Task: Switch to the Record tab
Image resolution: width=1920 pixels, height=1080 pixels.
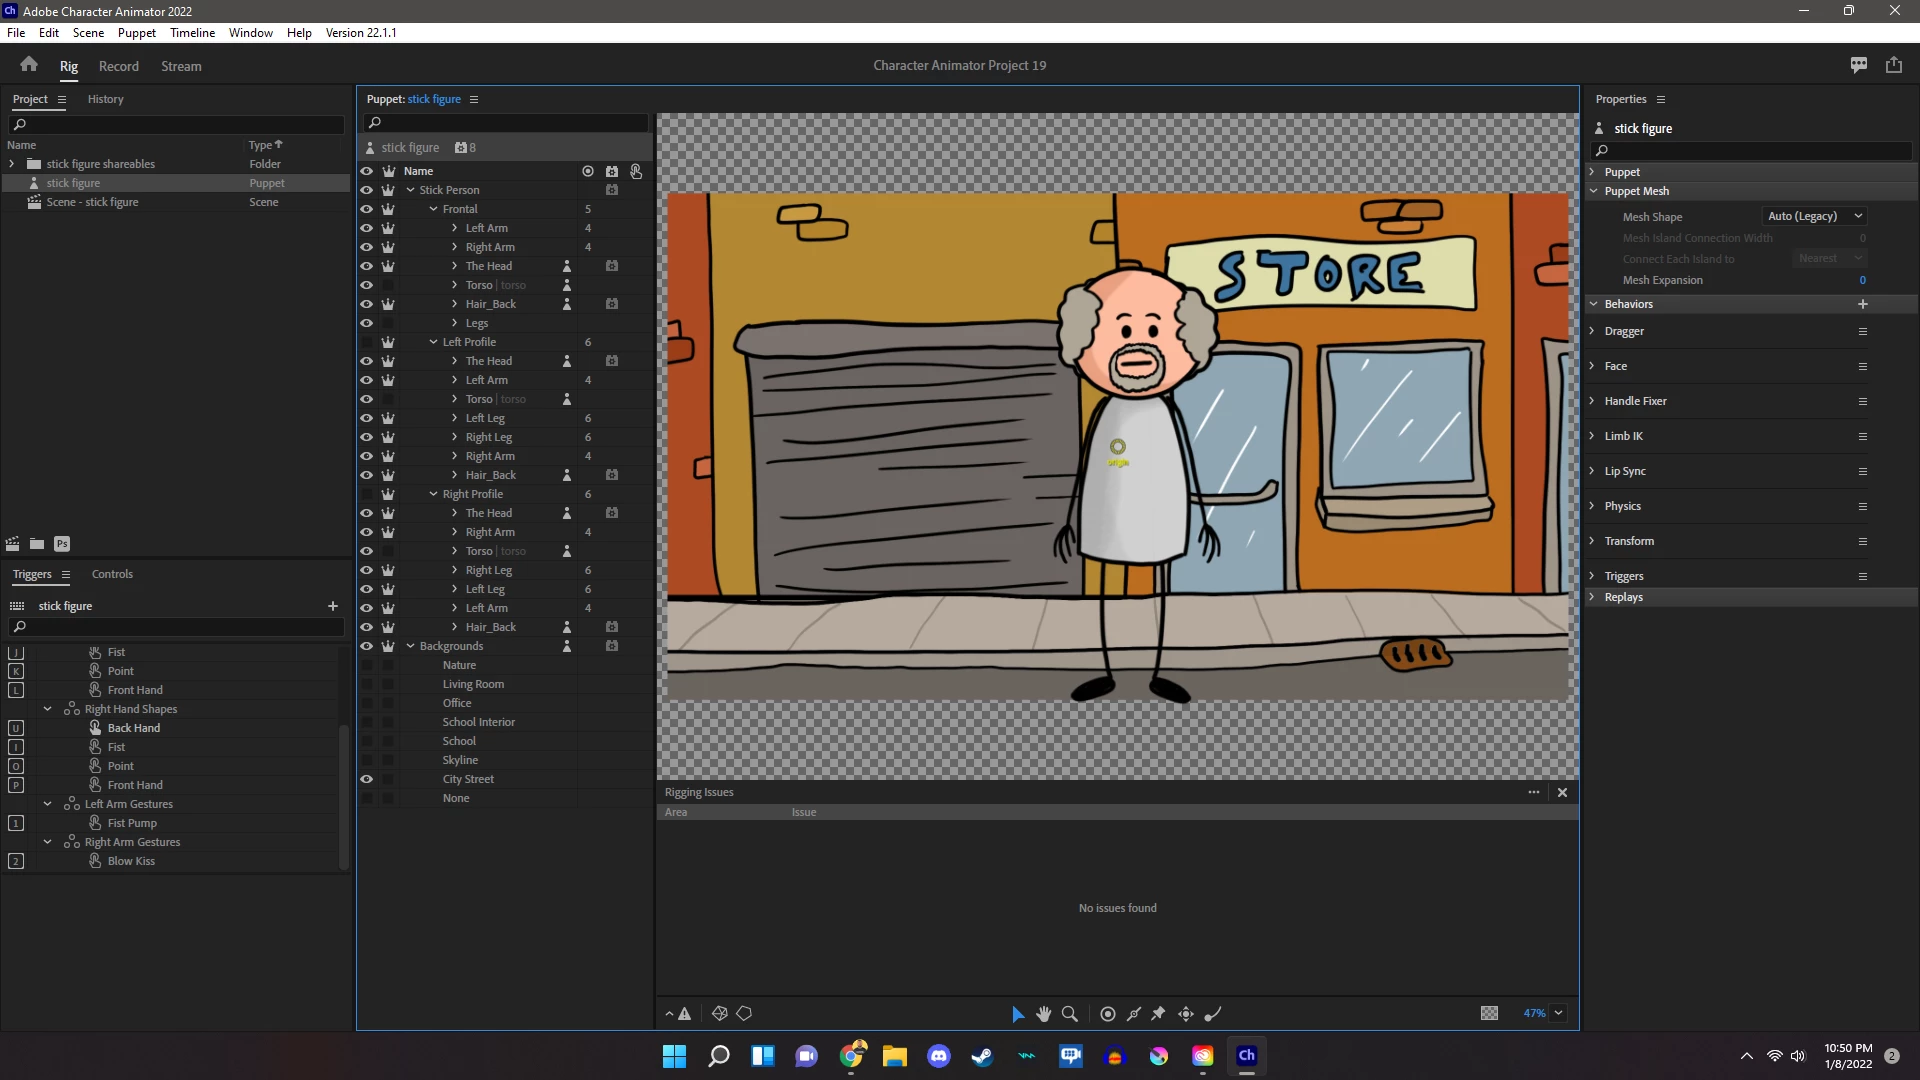Action: pos(118,66)
